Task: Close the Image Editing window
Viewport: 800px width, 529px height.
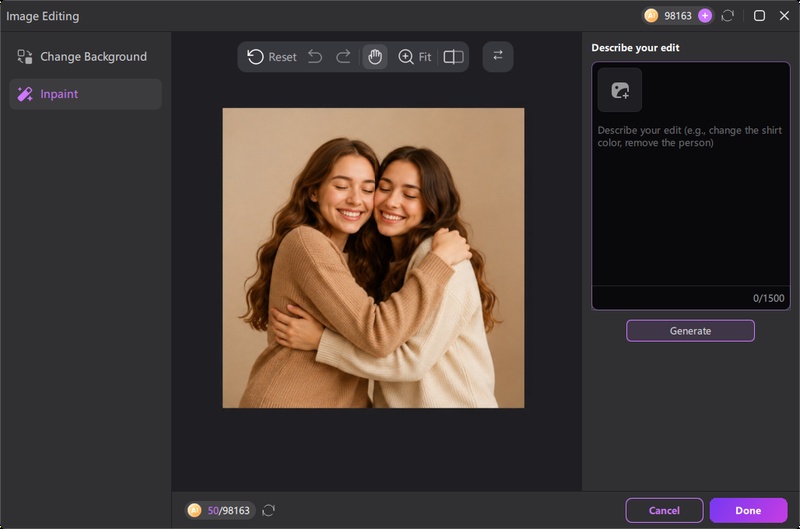Action: (x=784, y=16)
